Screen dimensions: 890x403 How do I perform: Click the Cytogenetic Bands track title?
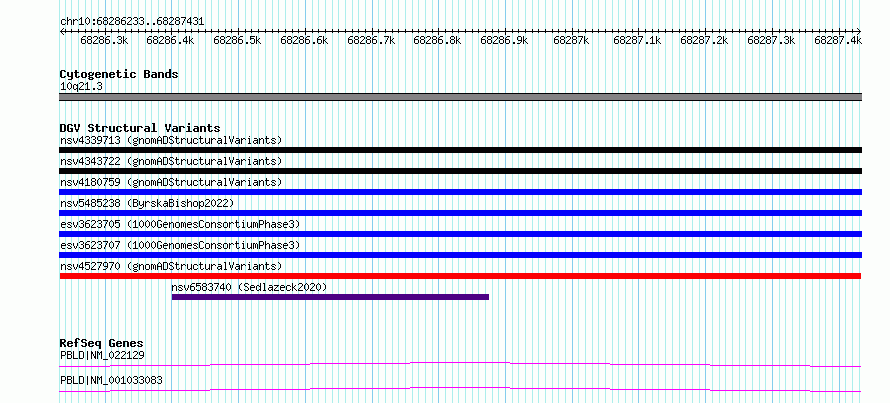pyautogui.click(x=119, y=74)
